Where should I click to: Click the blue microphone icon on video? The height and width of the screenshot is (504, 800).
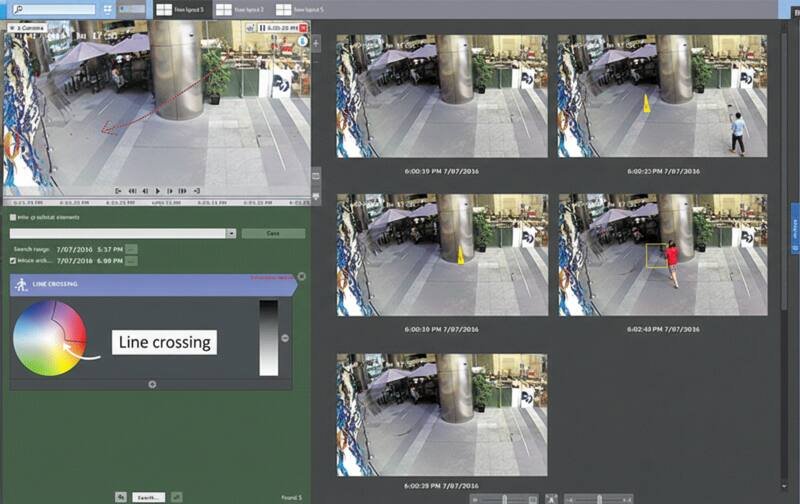point(303,41)
